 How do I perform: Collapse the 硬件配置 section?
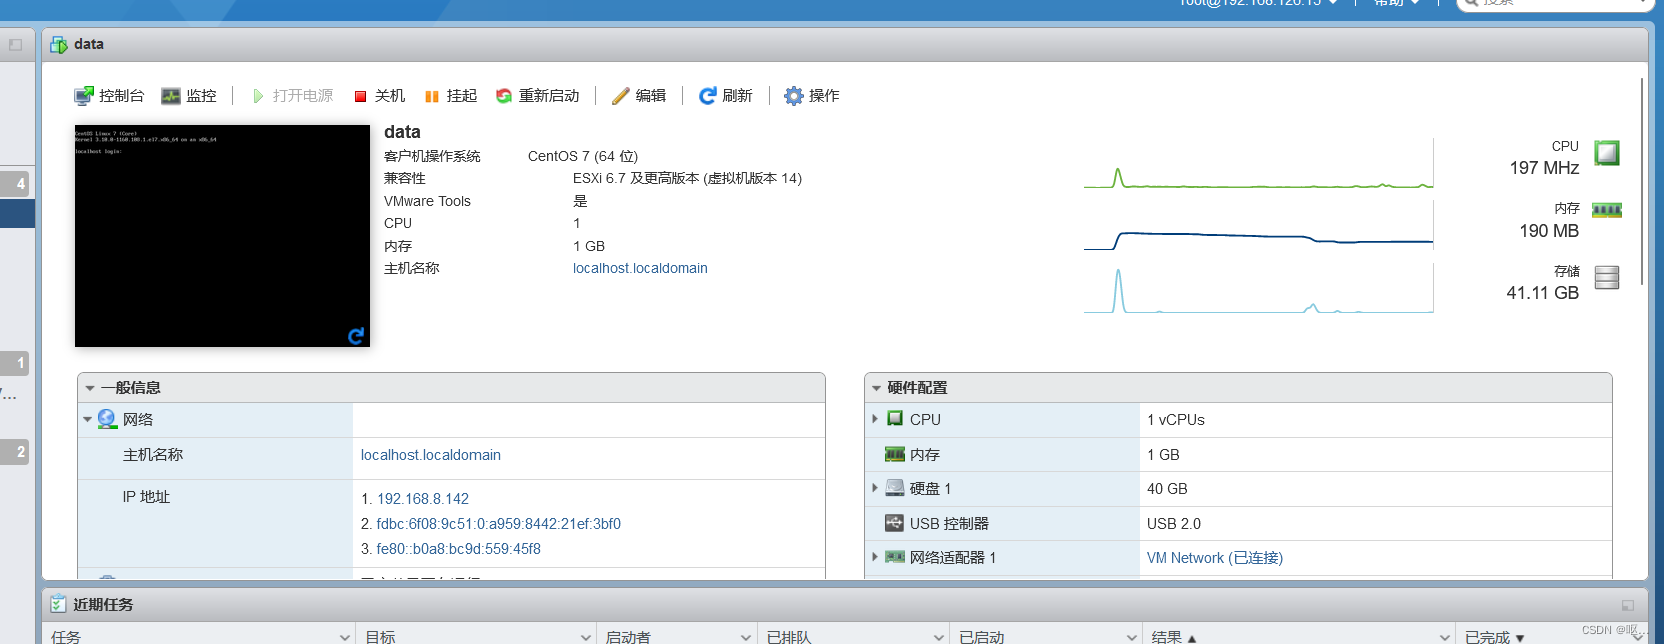tap(876, 388)
